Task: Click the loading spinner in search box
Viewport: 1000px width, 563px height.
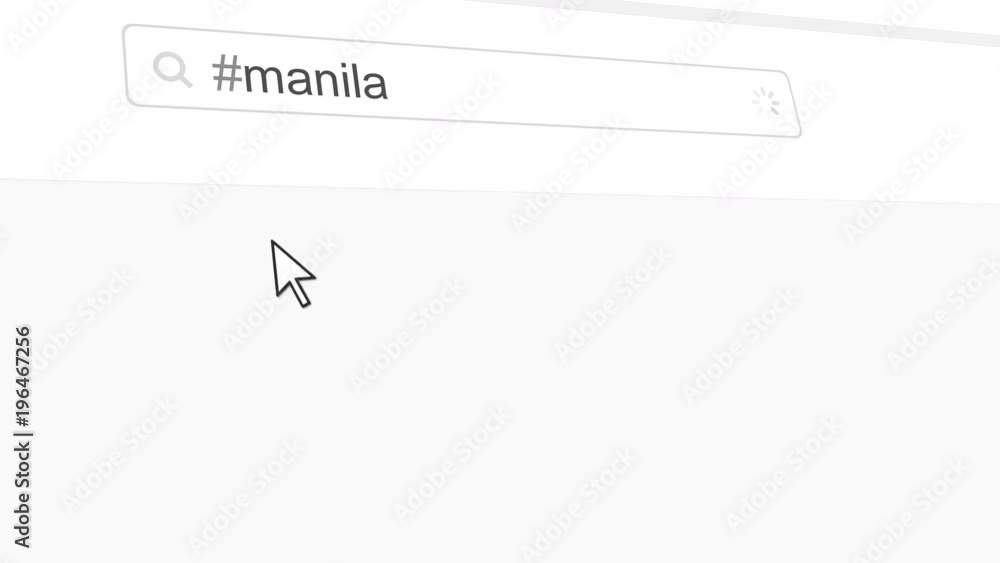Action: [765, 102]
